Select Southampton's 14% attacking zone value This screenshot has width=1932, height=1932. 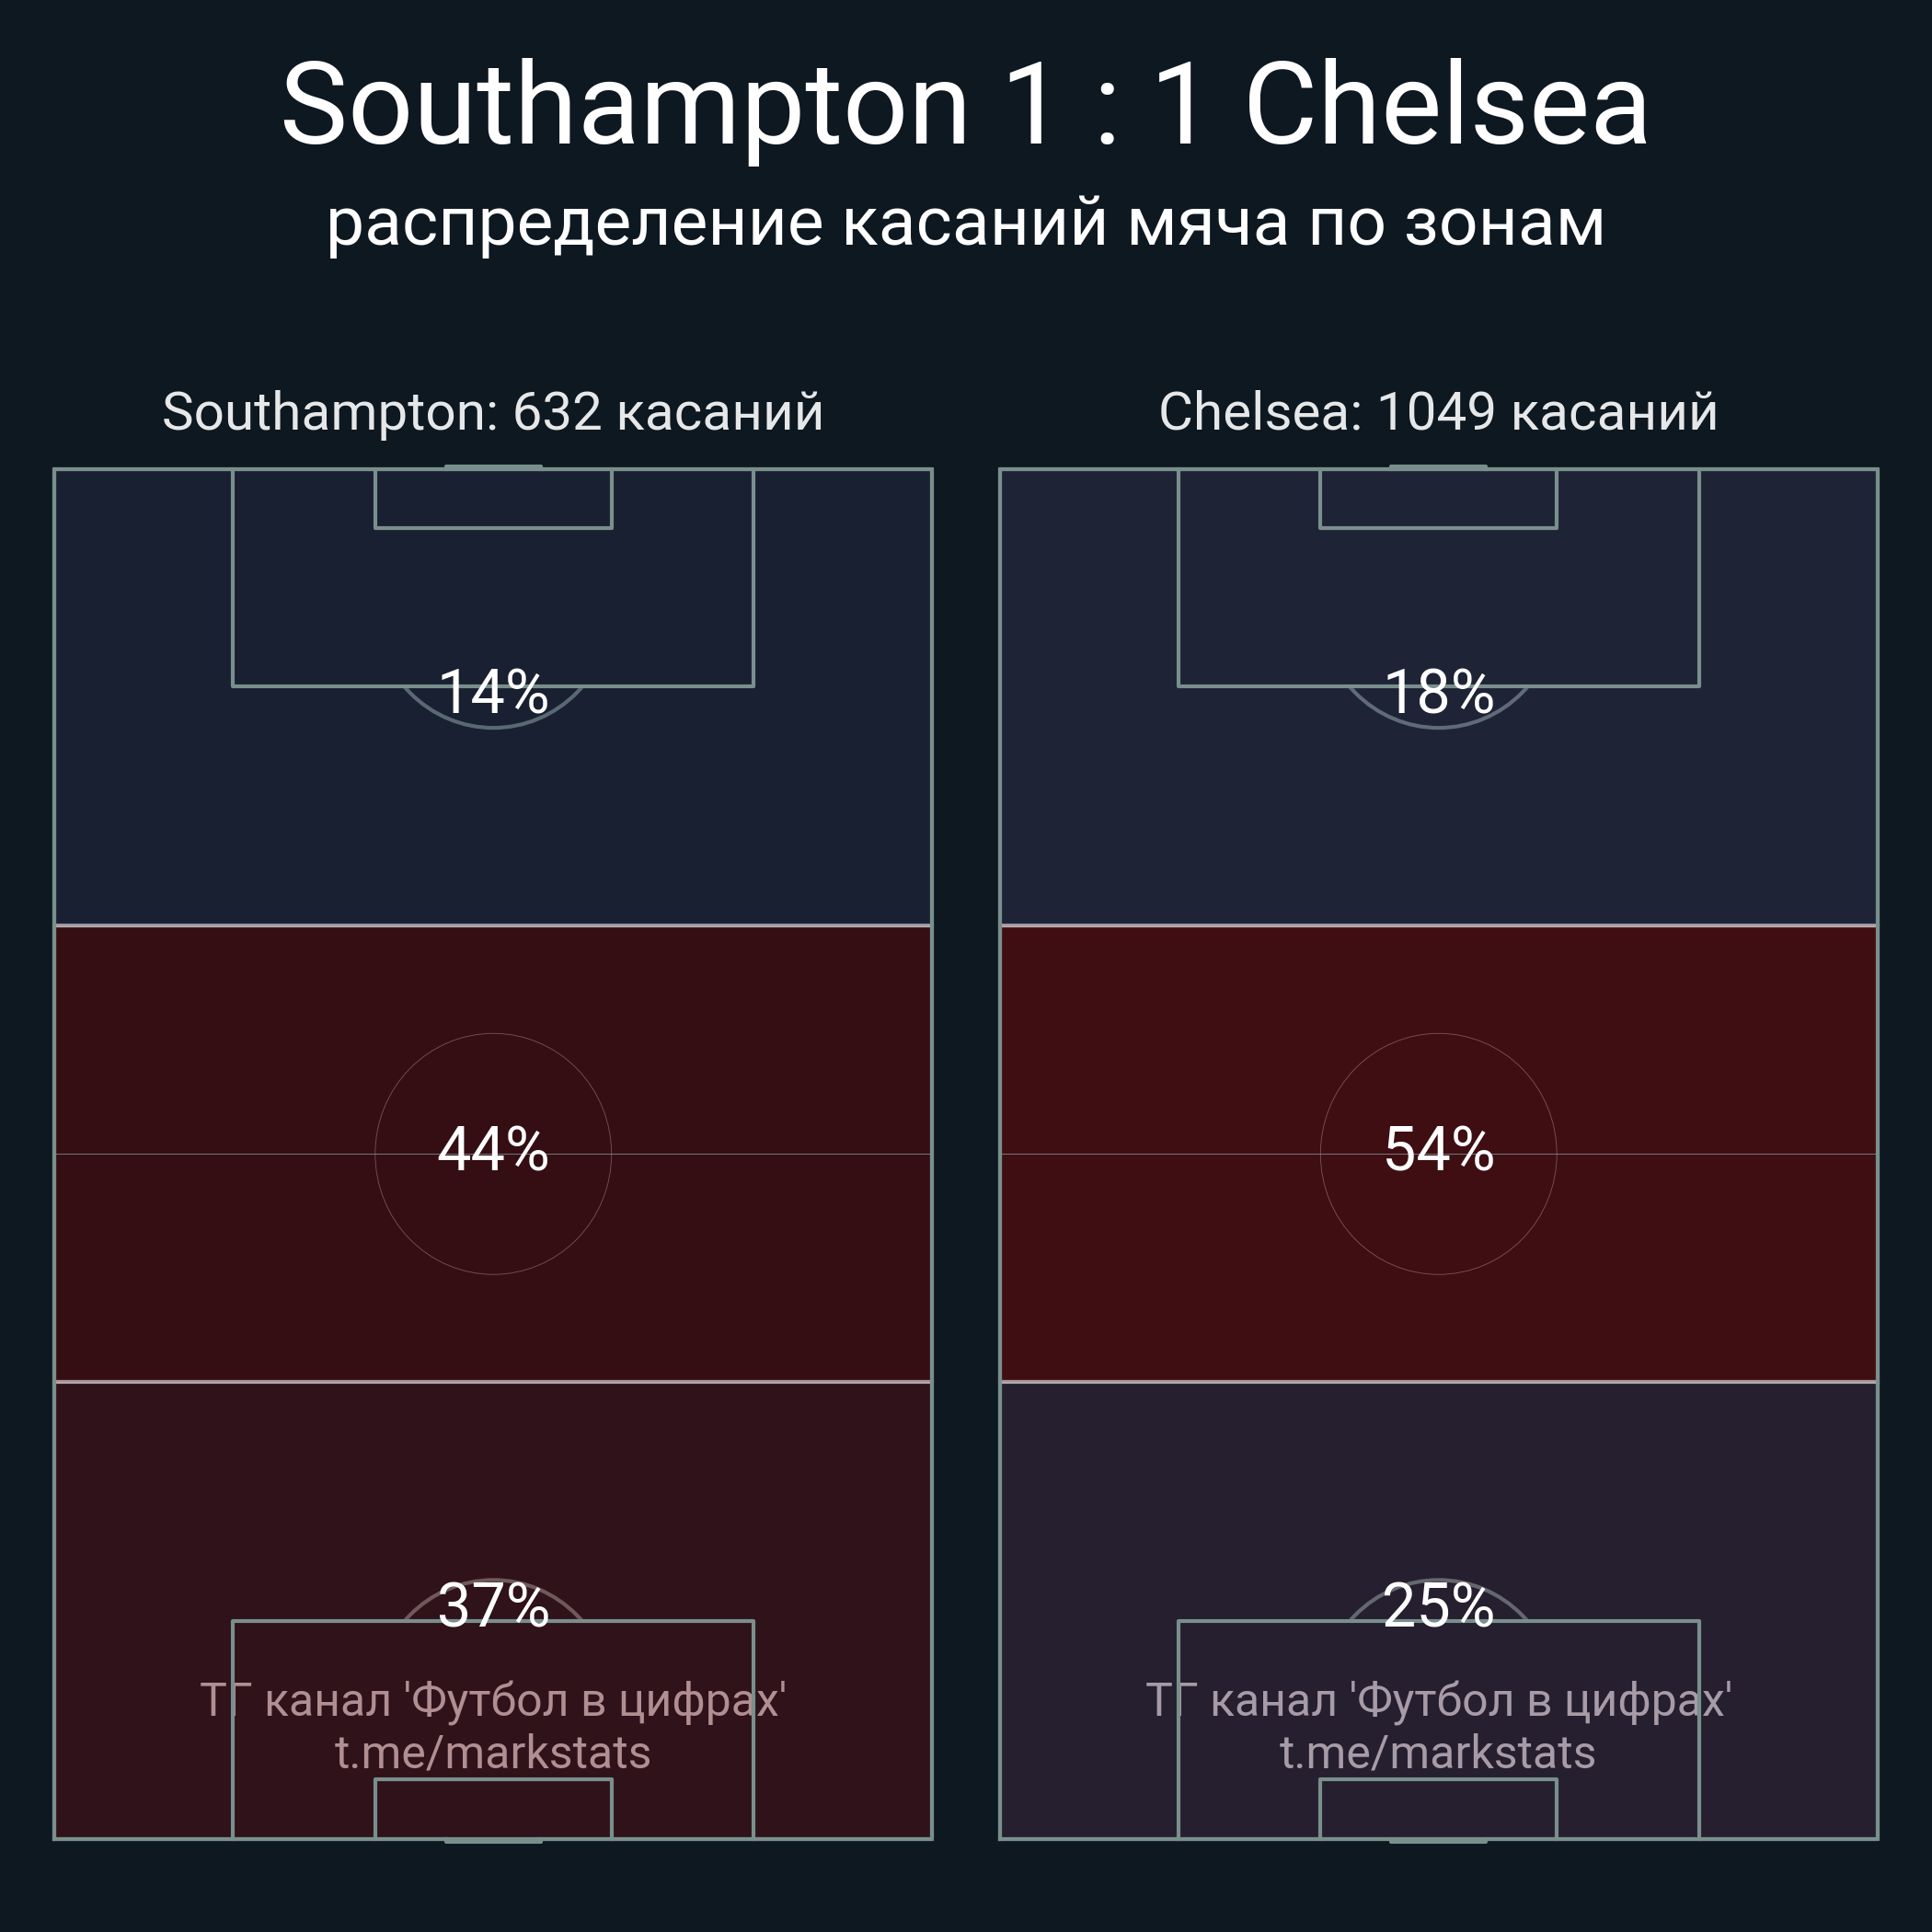[x=493, y=692]
